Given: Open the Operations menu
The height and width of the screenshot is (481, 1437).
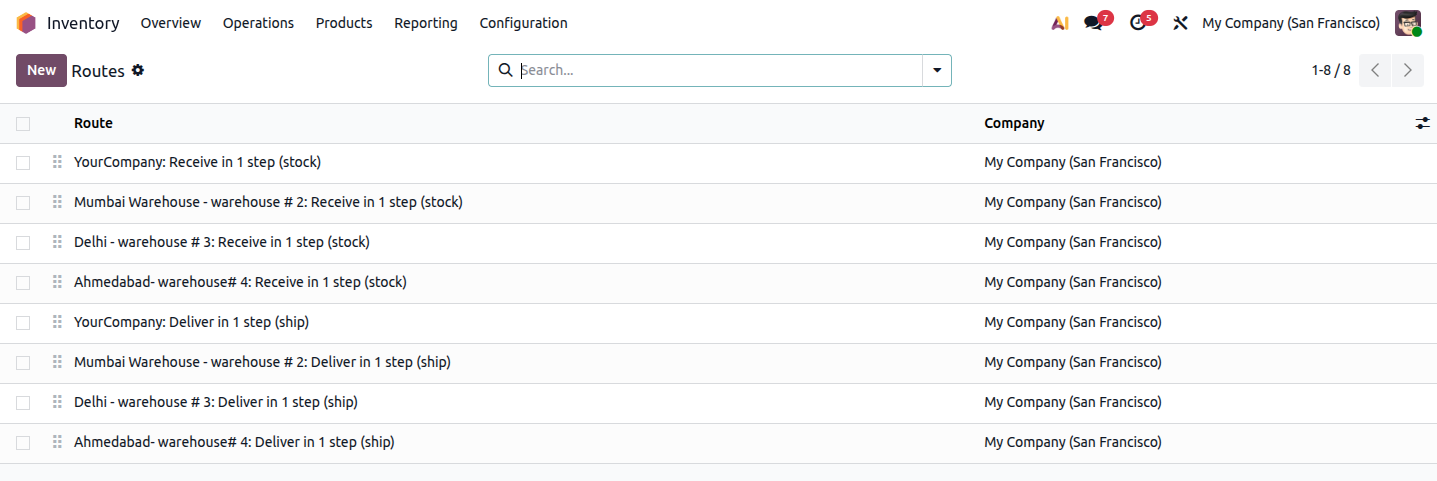Looking at the screenshot, I should coord(258,23).
